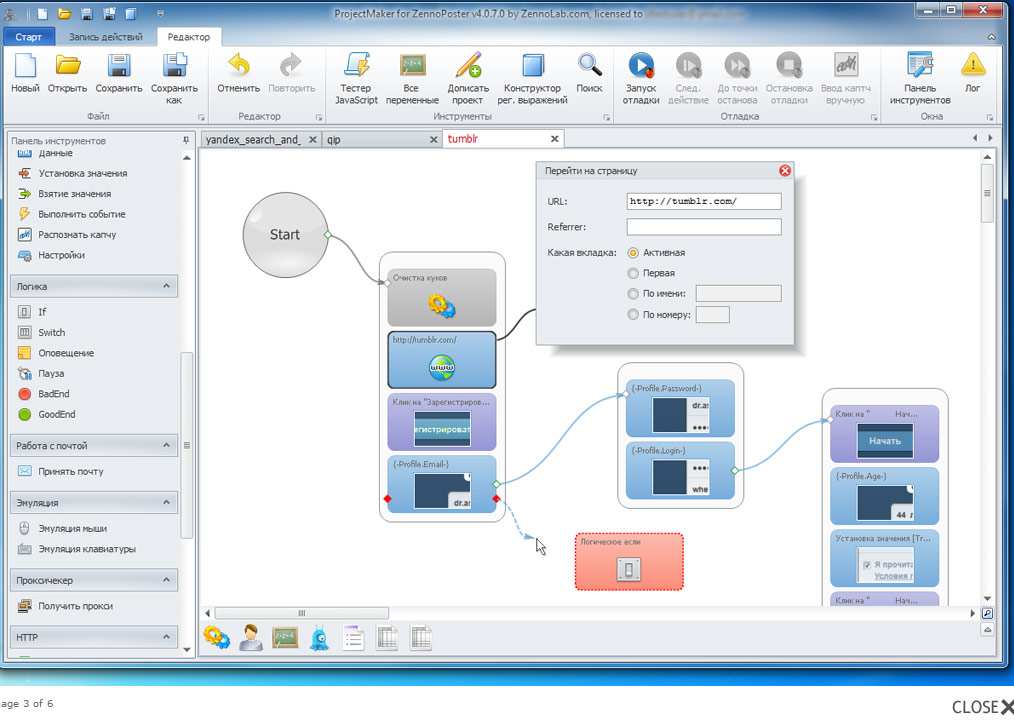
Task: Start debugging with Запуск отладки
Action: [641, 67]
